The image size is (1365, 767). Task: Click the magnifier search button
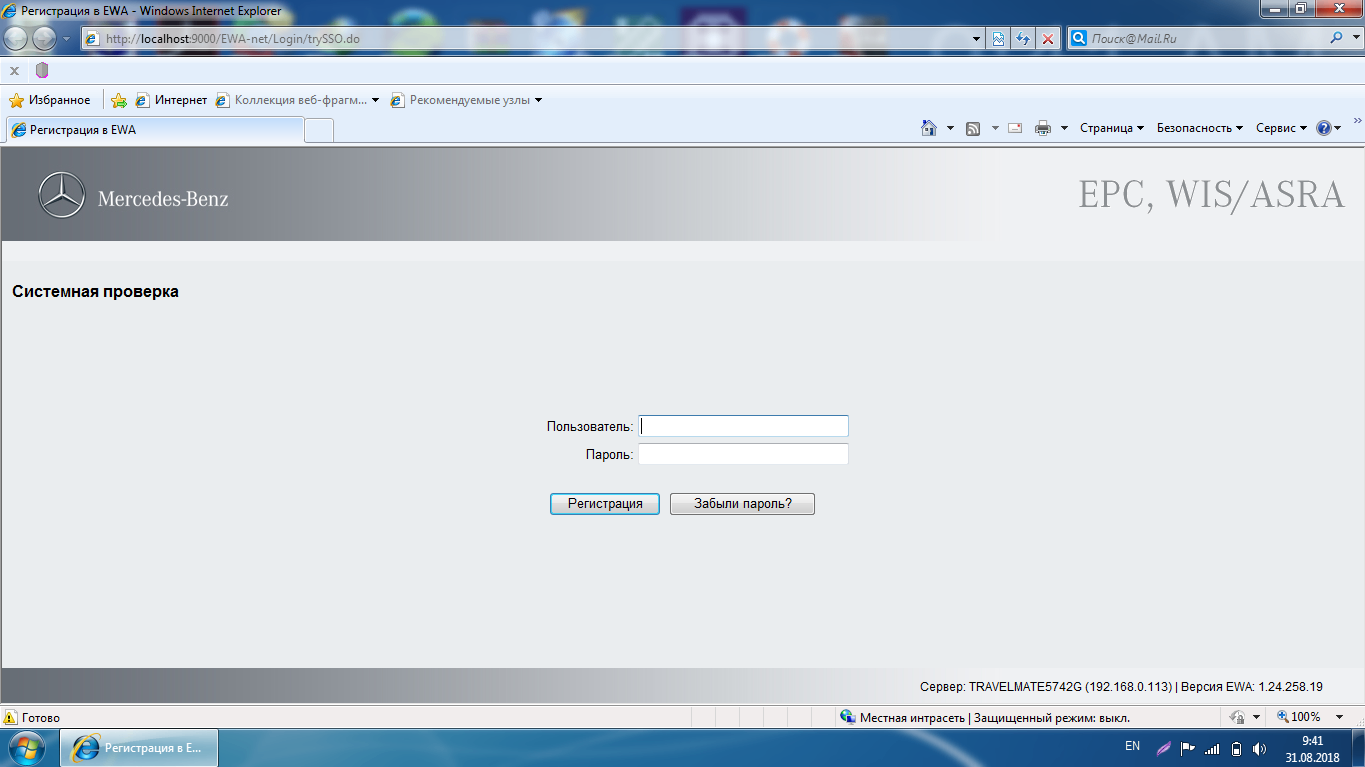1337,39
